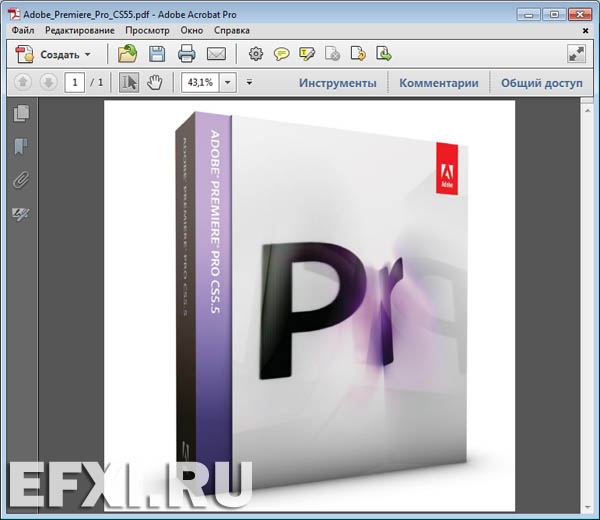Save the file with floppy icon
Screen dimensions: 600x520
click(x=157, y=54)
